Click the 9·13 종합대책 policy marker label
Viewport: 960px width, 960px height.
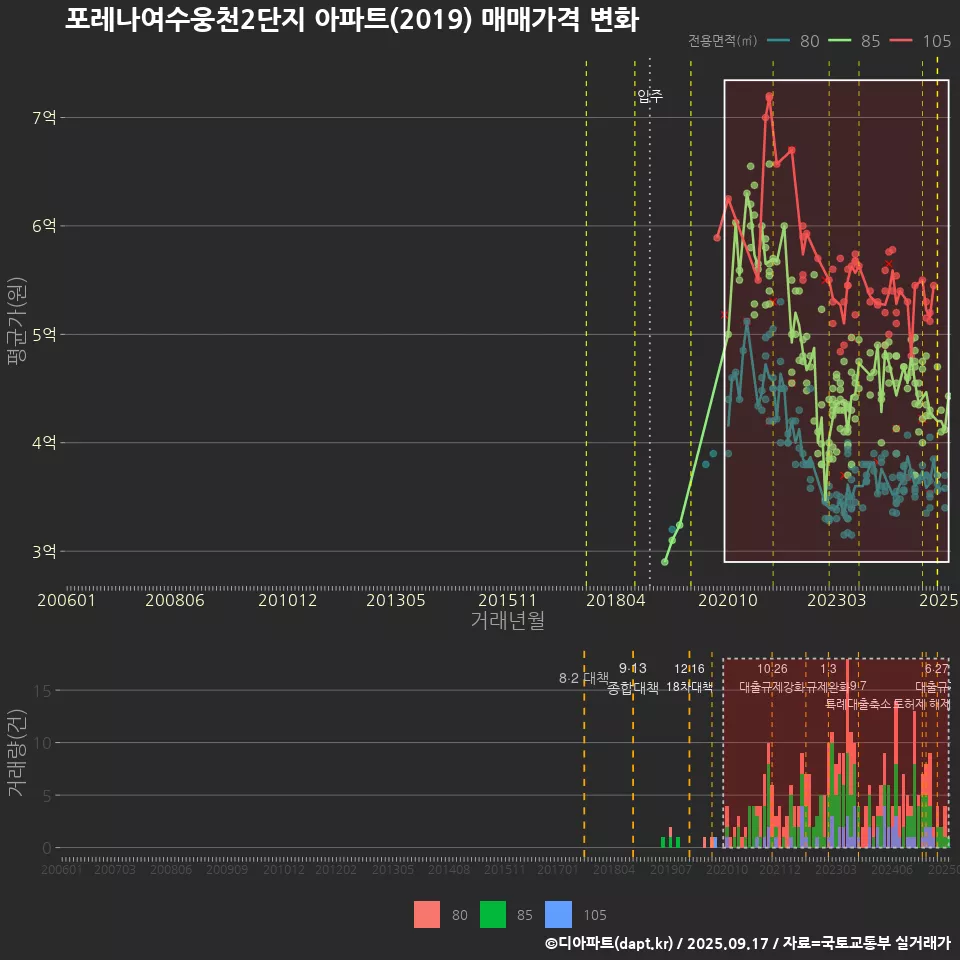coord(632,678)
